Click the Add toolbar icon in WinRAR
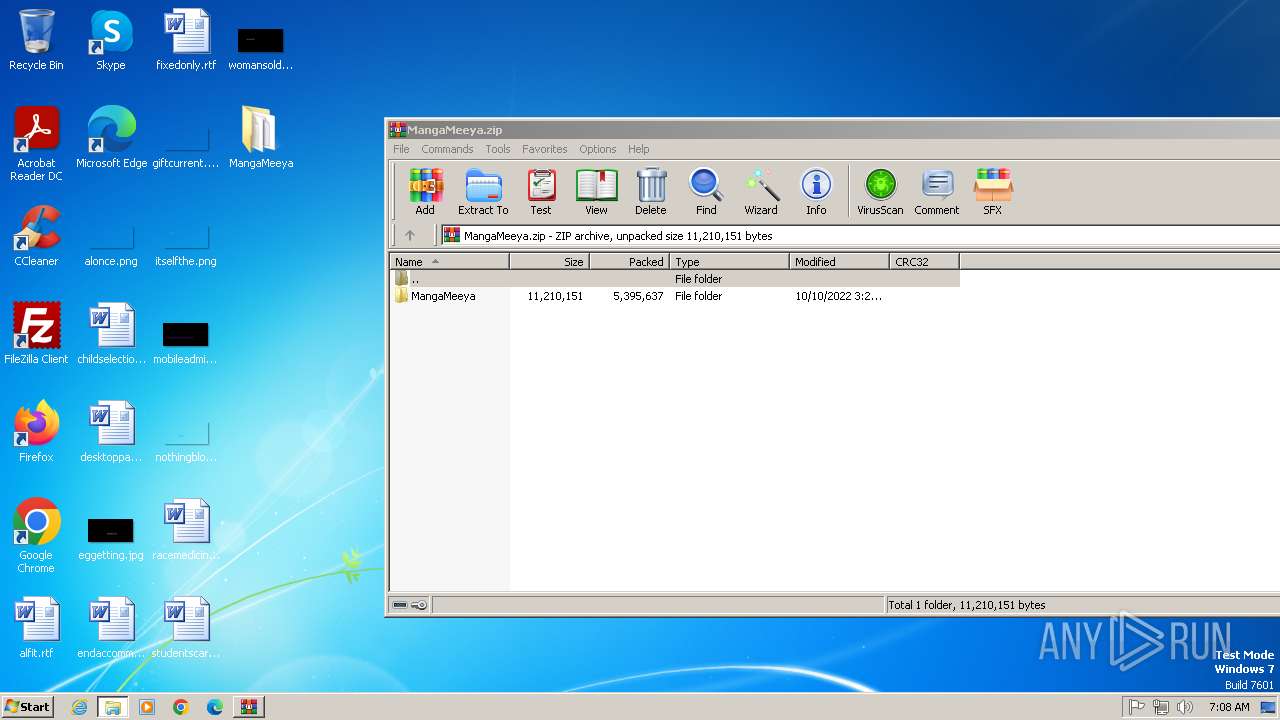 pyautogui.click(x=425, y=191)
